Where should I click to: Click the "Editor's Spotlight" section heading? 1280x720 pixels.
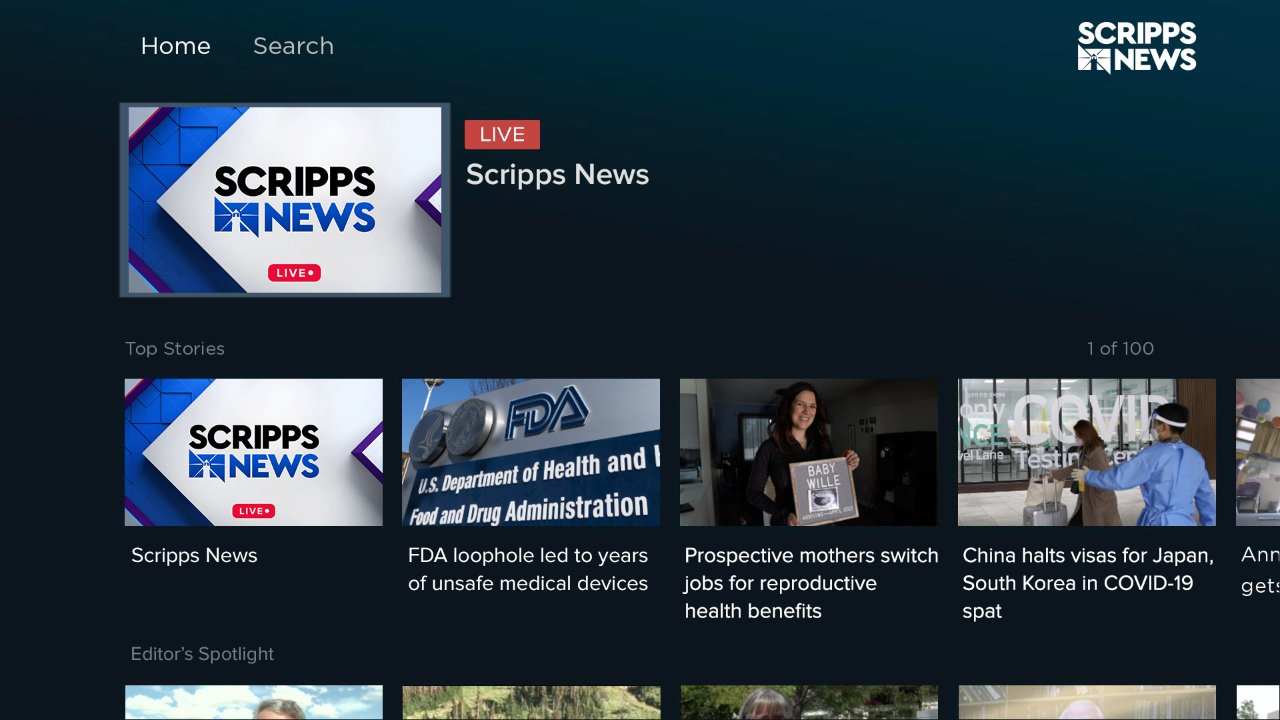[x=202, y=654]
